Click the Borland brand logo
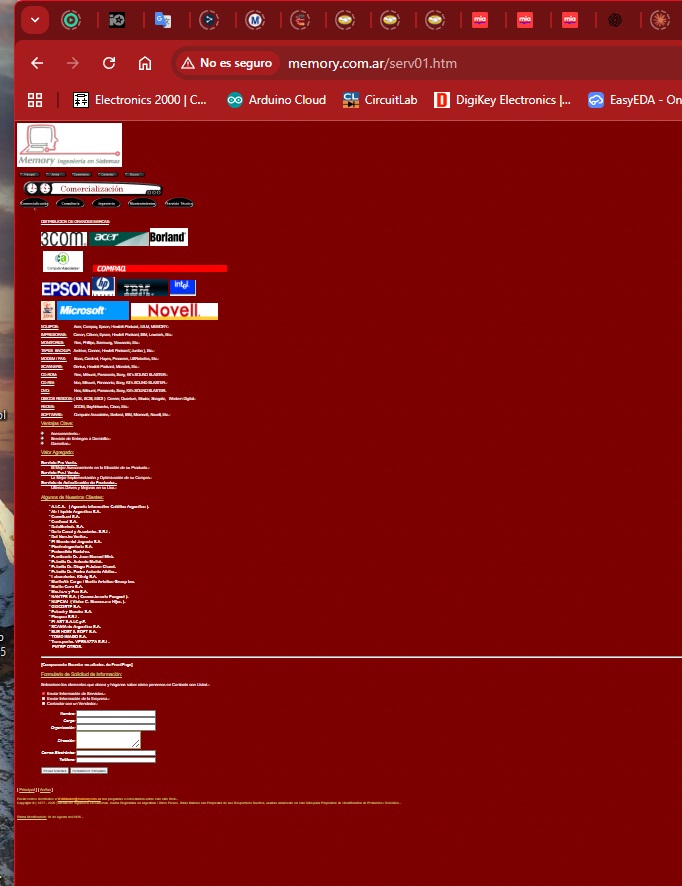This screenshot has width=682, height=886. [168, 237]
